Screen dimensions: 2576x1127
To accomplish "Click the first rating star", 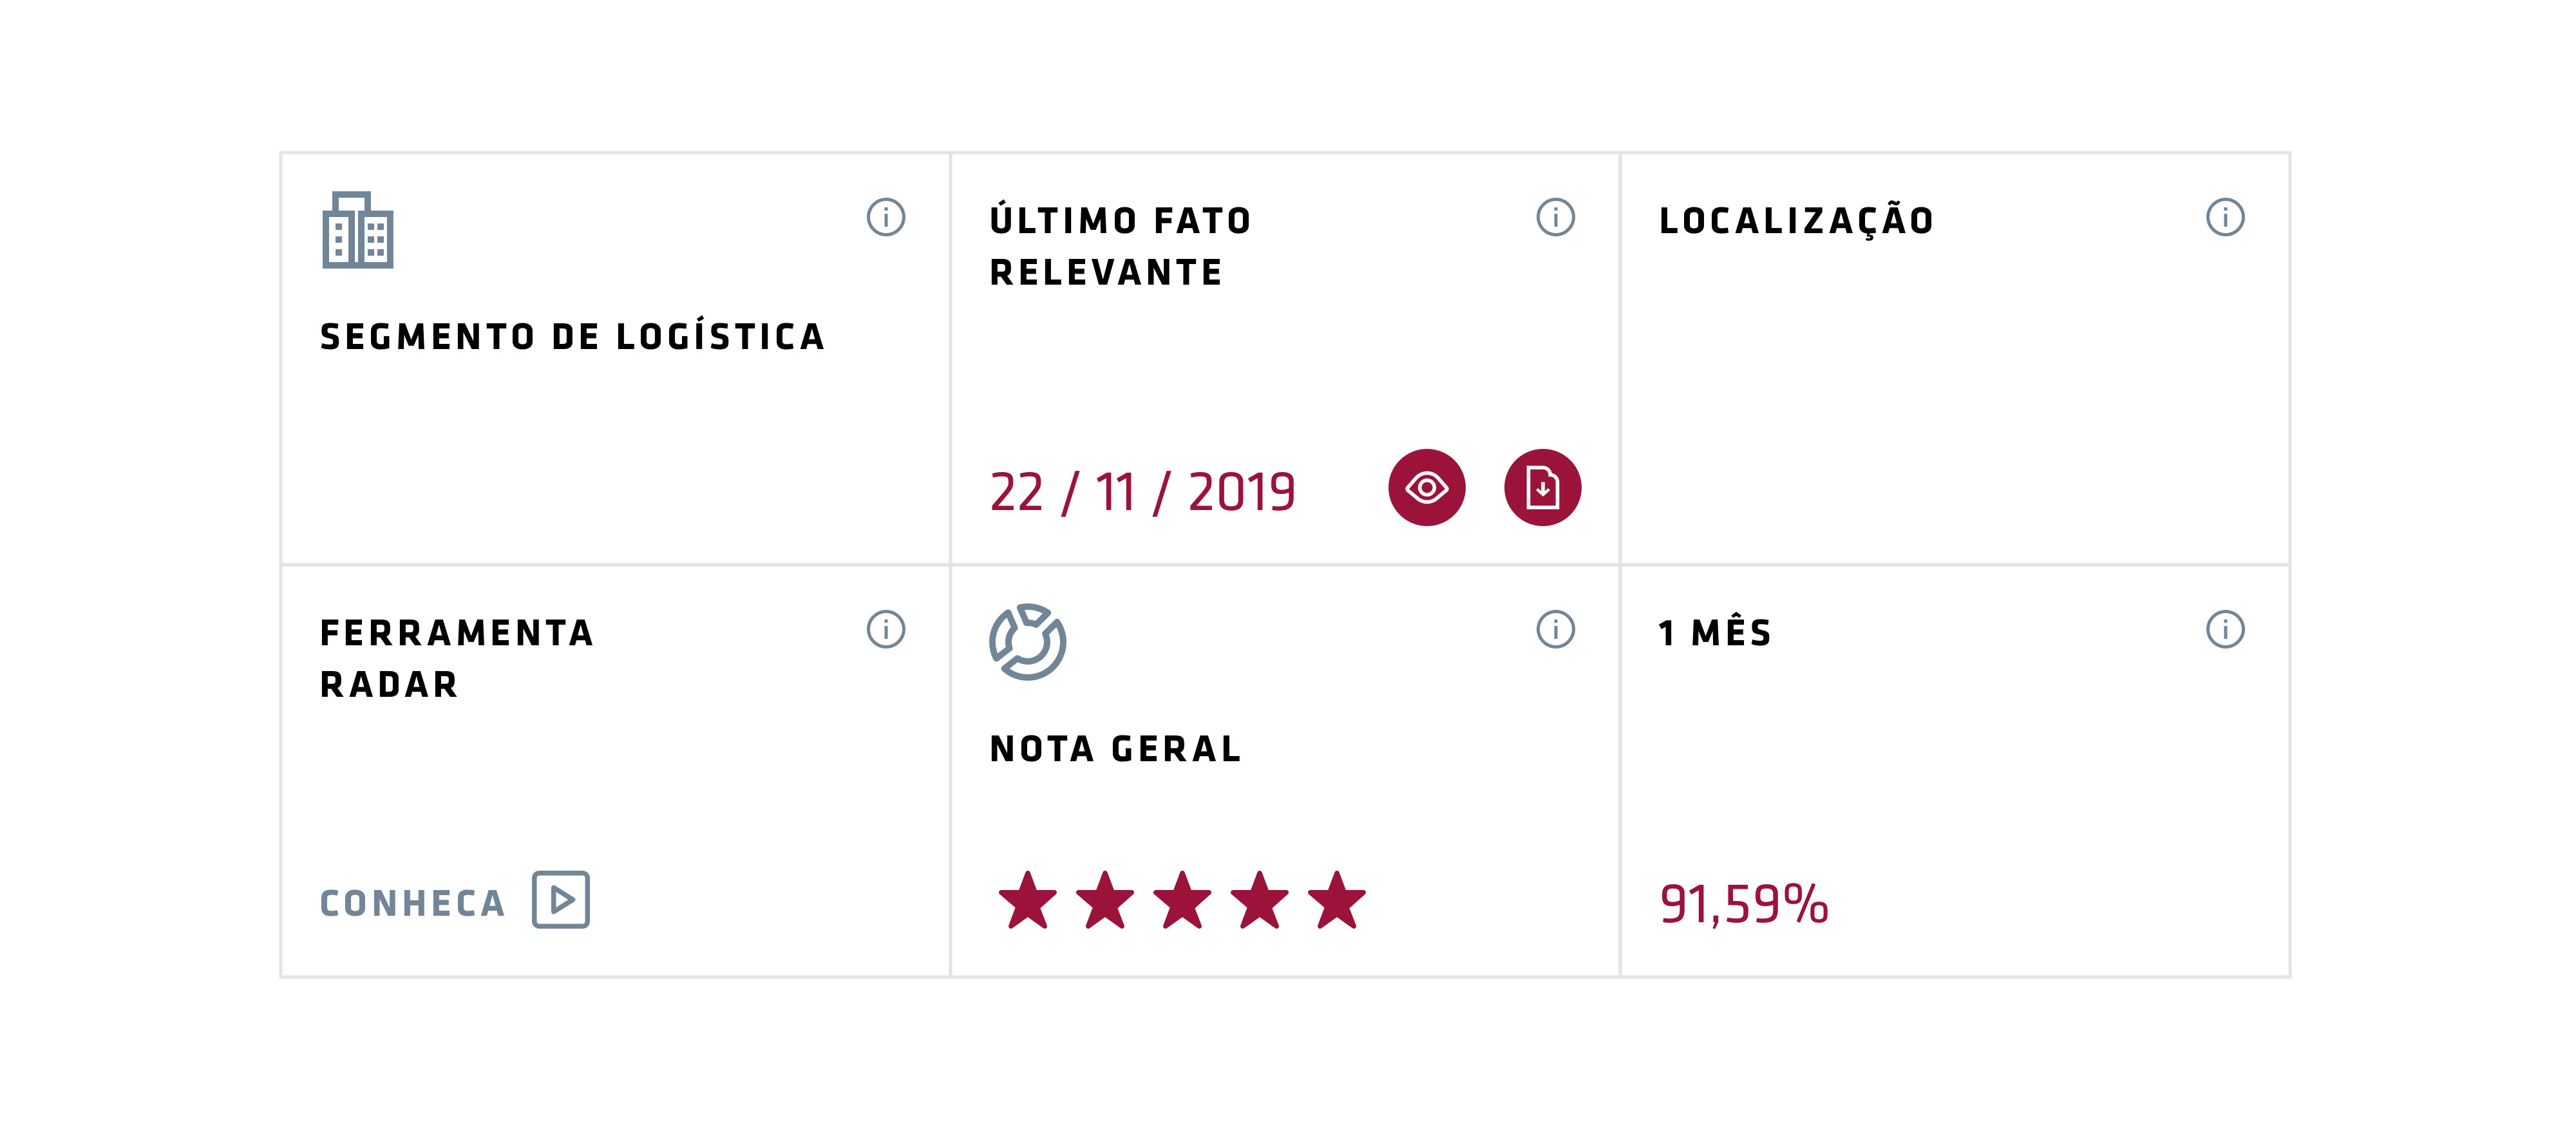I will click(1027, 900).
